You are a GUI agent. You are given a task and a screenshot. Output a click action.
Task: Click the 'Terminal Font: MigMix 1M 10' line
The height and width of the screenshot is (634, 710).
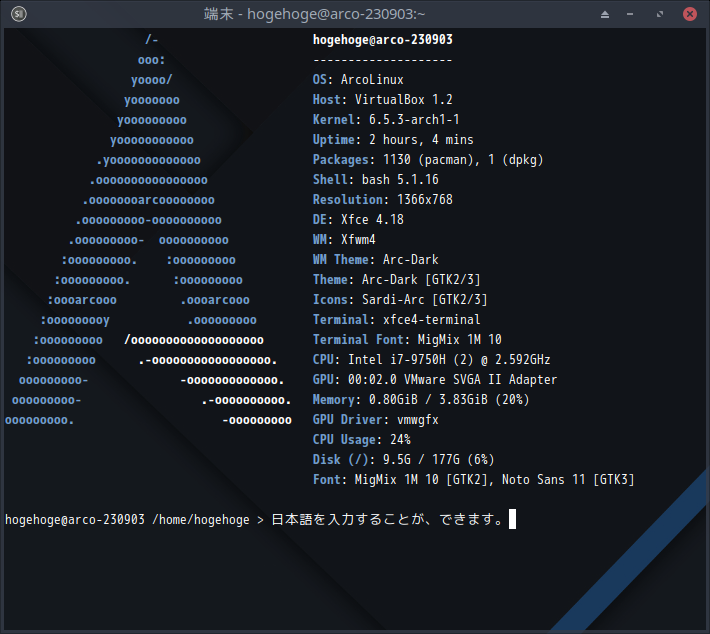[407, 339]
